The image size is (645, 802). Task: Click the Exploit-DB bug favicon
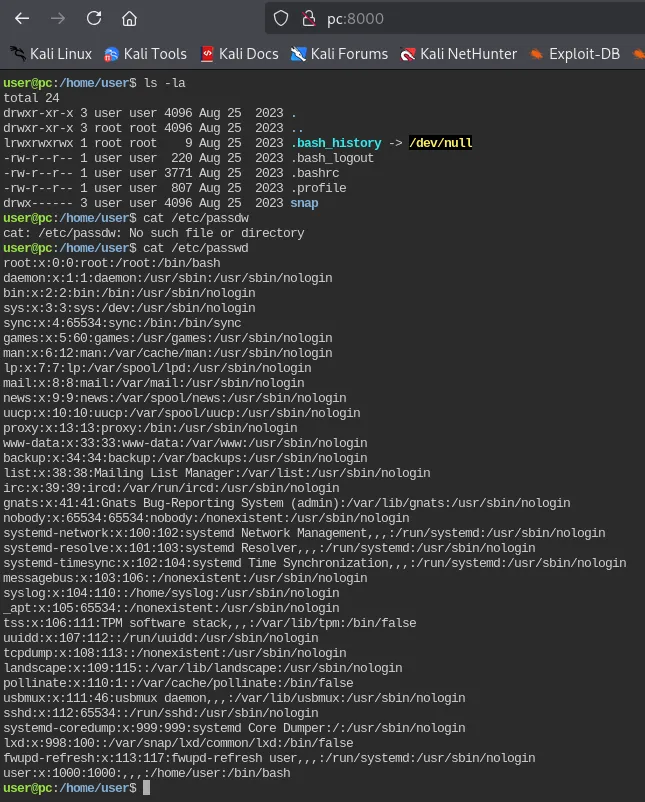click(536, 54)
